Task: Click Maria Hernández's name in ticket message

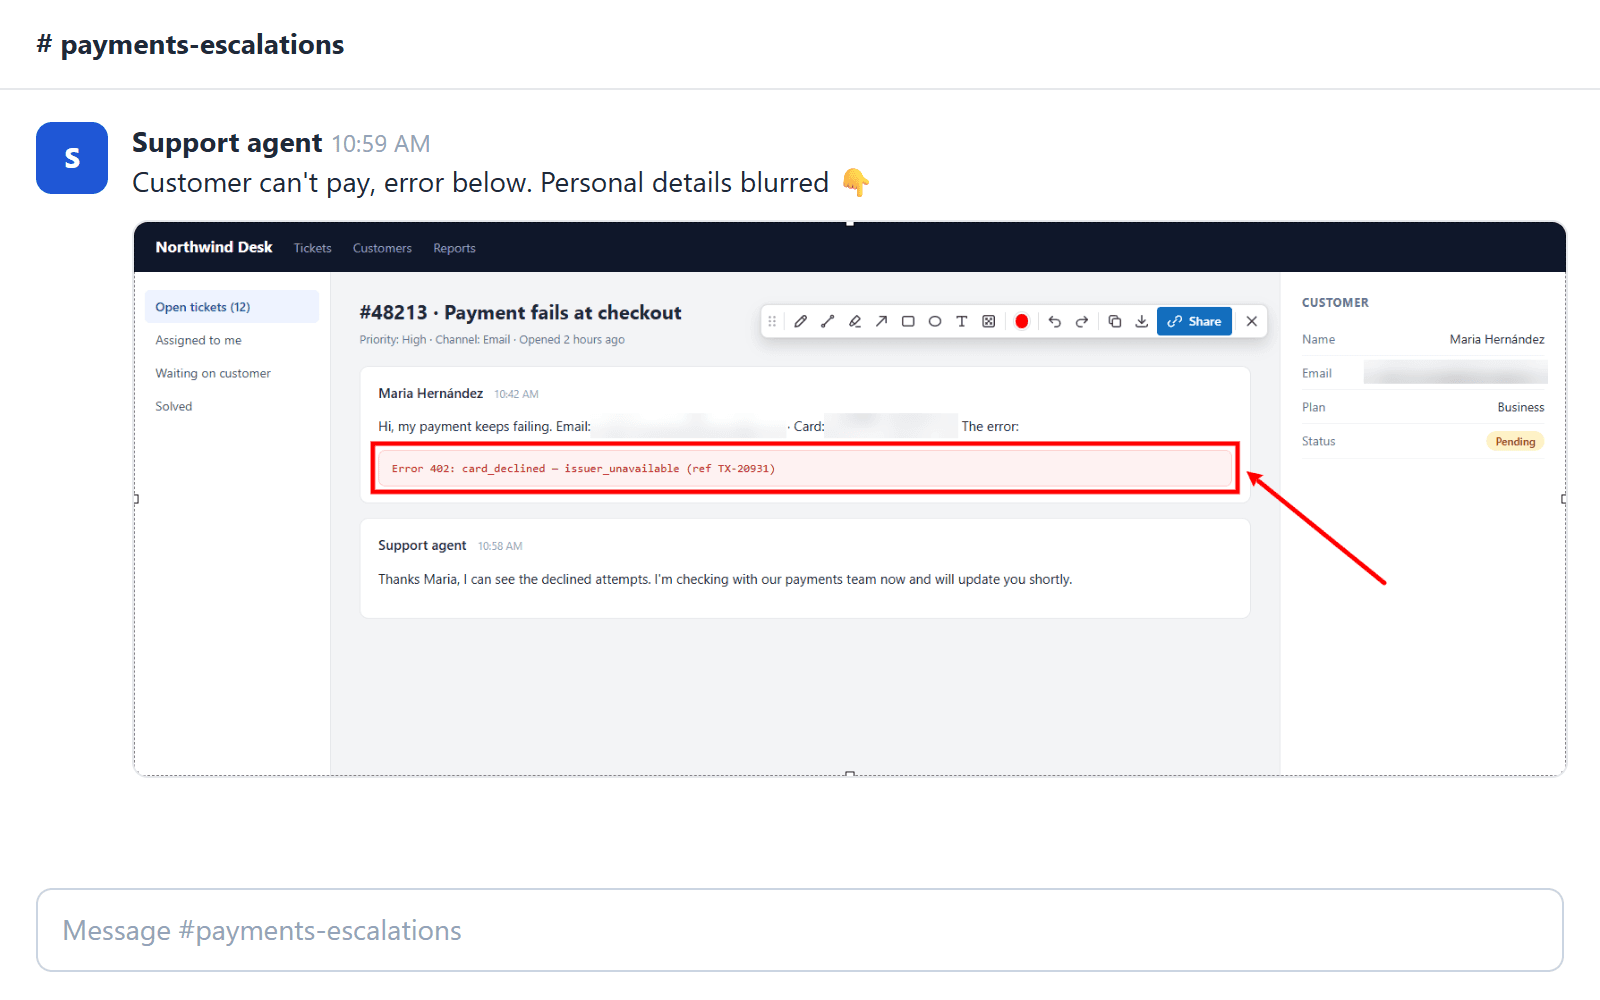Action: coord(430,393)
